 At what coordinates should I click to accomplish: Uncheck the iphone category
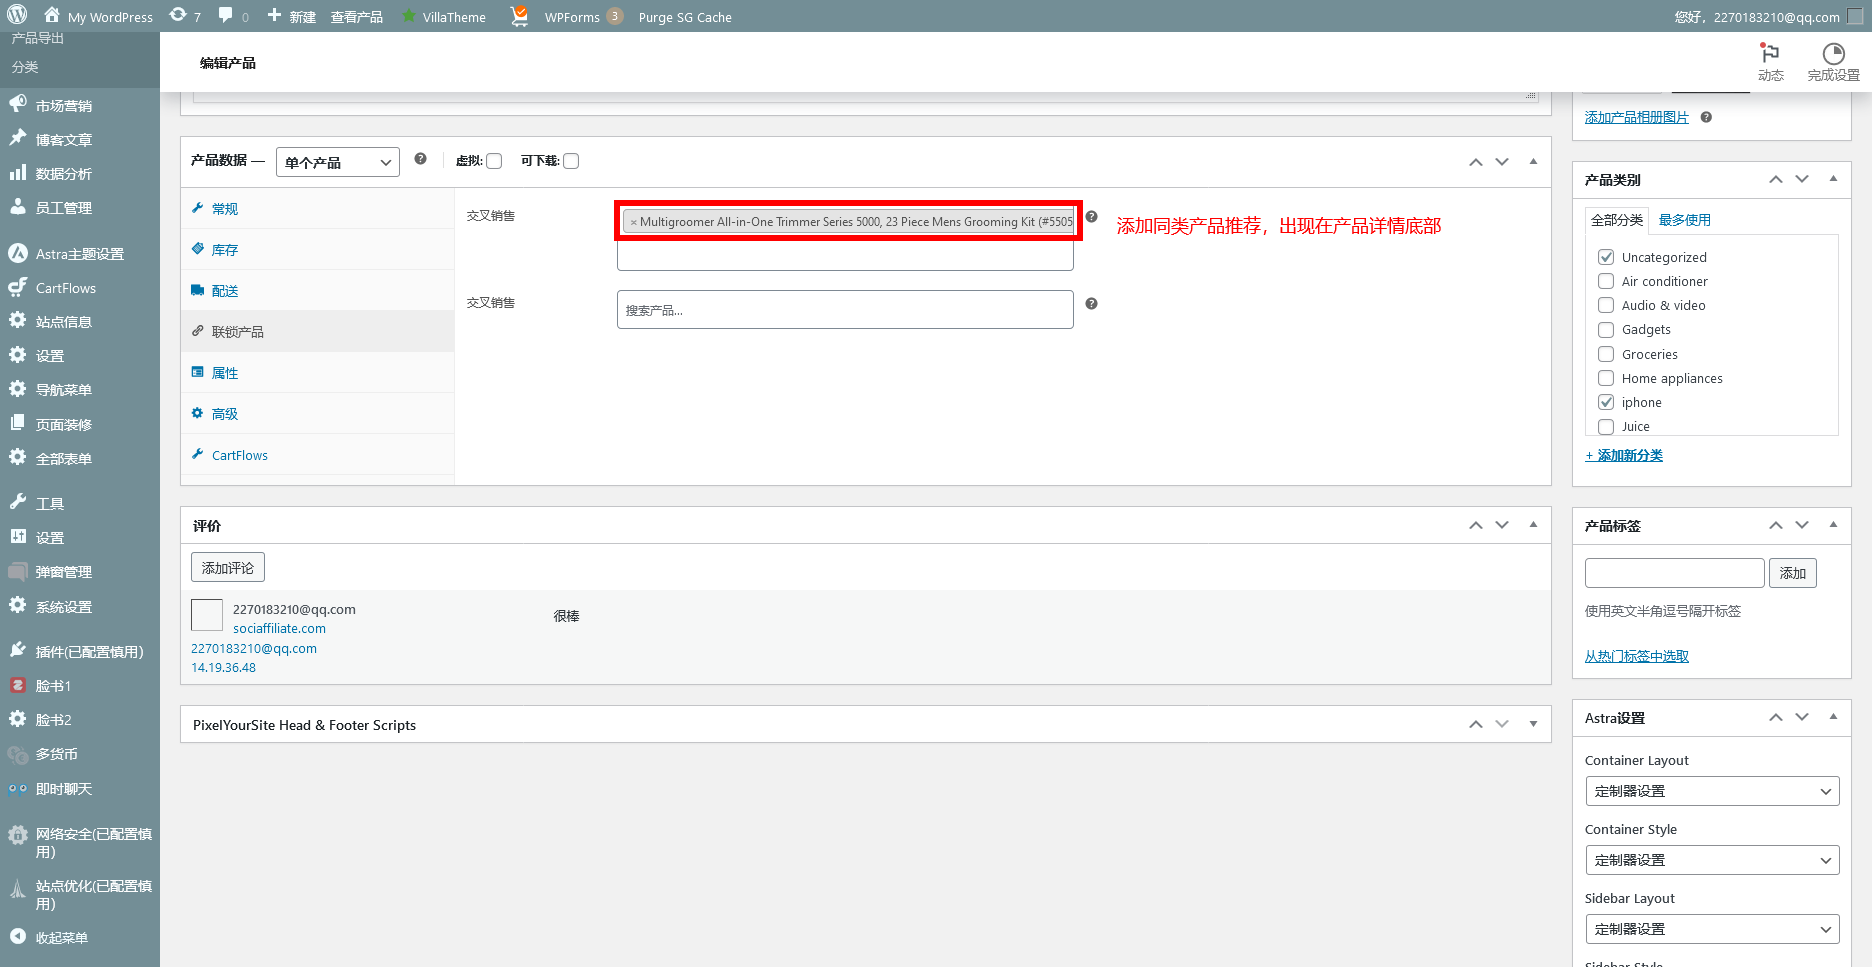(1606, 402)
